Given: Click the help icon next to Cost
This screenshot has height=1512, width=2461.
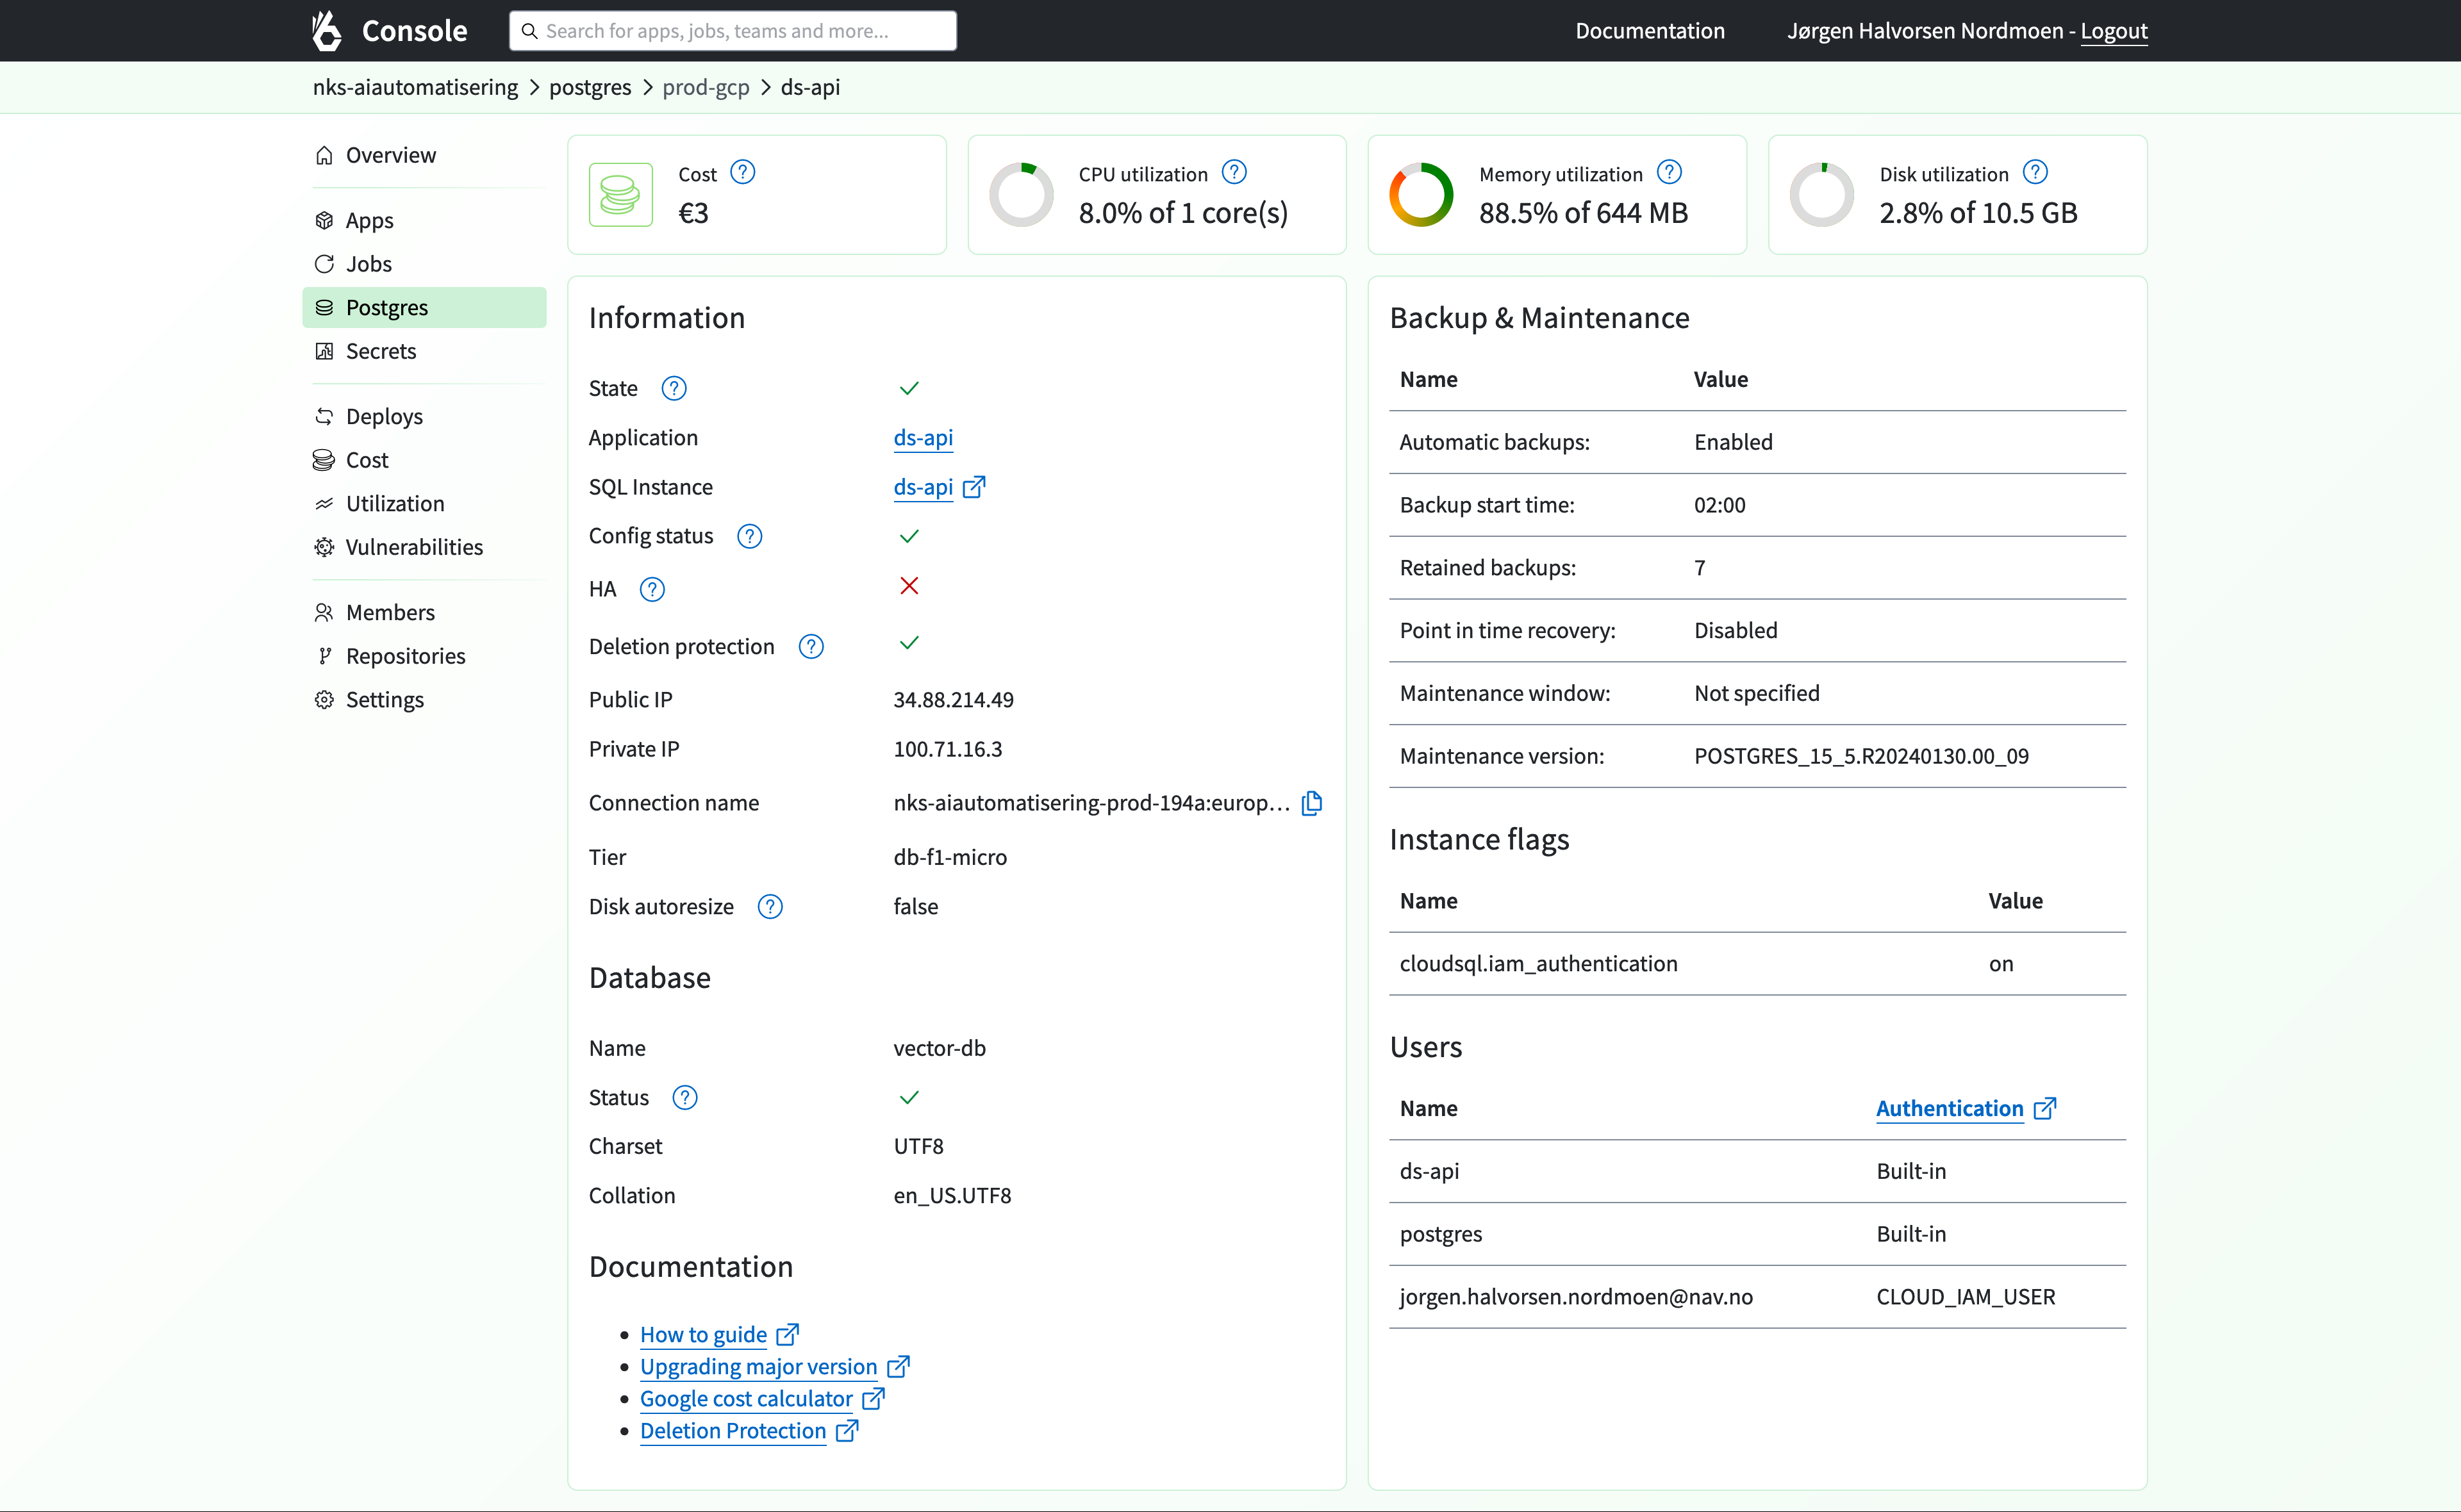Looking at the screenshot, I should (742, 173).
